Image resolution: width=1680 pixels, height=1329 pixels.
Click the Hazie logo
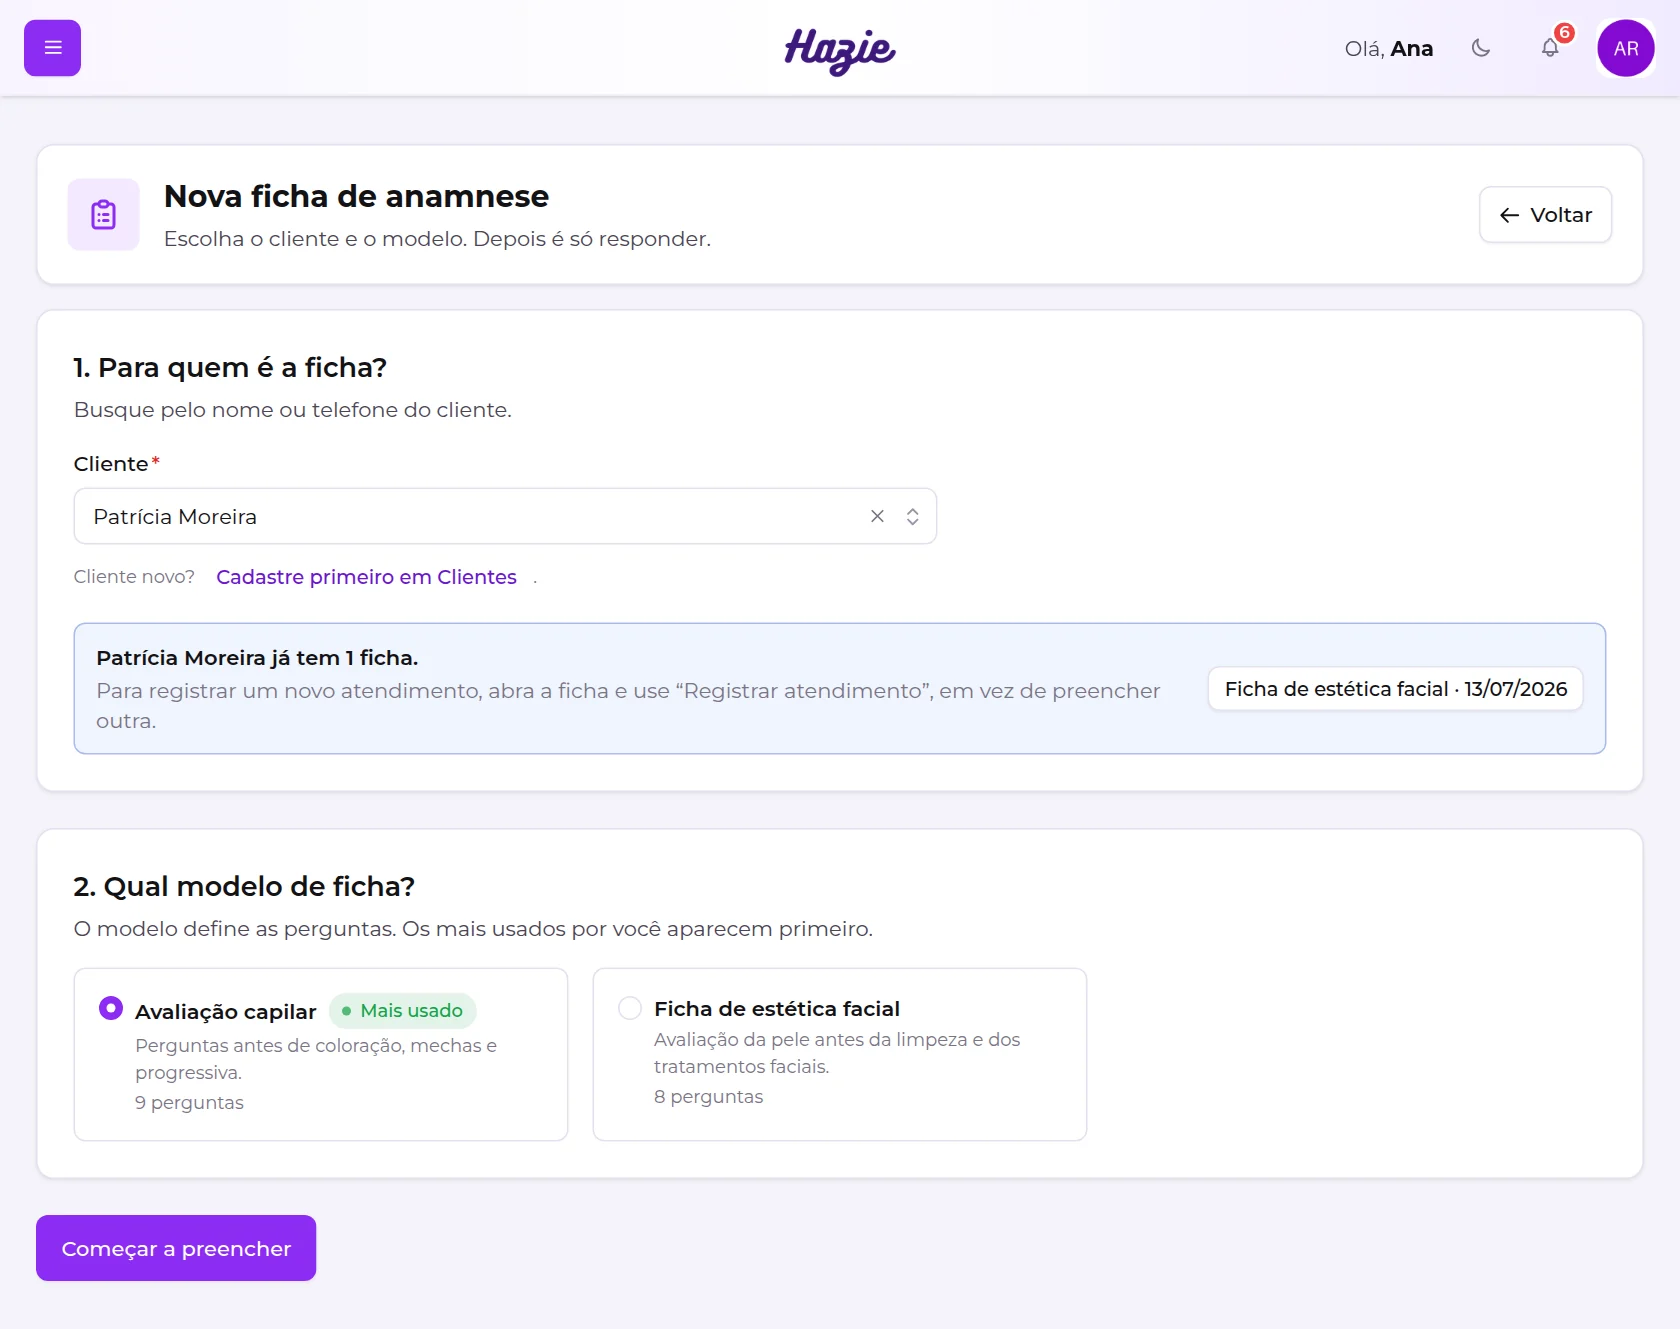tap(840, 50)
